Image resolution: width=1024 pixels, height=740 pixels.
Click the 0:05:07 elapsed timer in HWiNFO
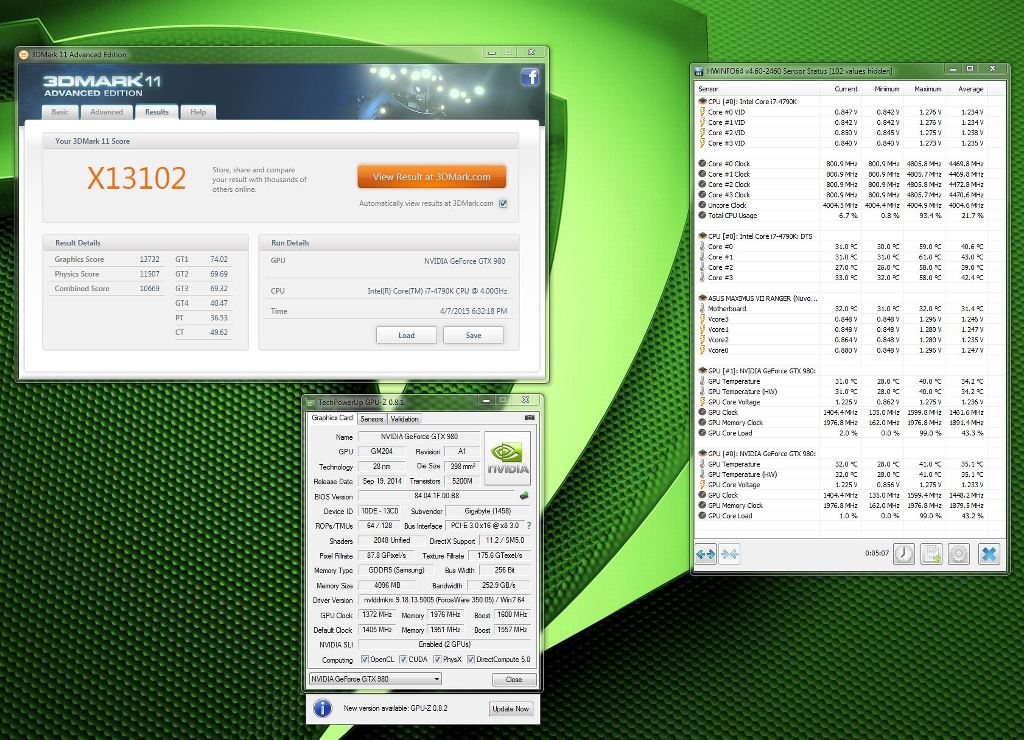tap(876, 553)
